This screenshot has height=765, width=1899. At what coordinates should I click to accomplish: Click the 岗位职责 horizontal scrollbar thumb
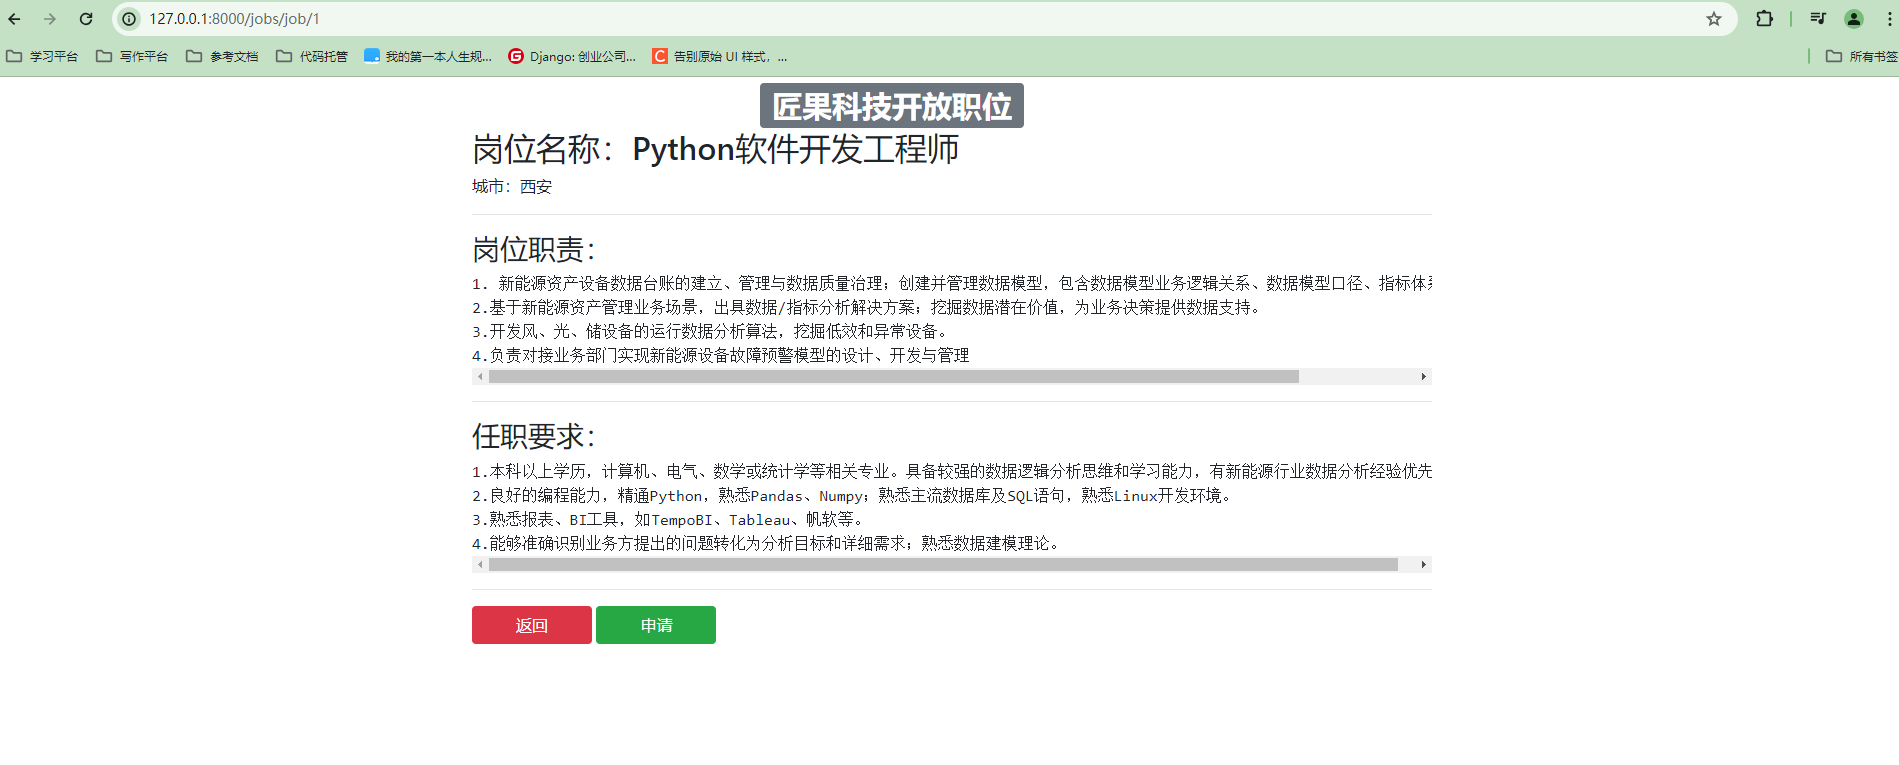(894, 377)
